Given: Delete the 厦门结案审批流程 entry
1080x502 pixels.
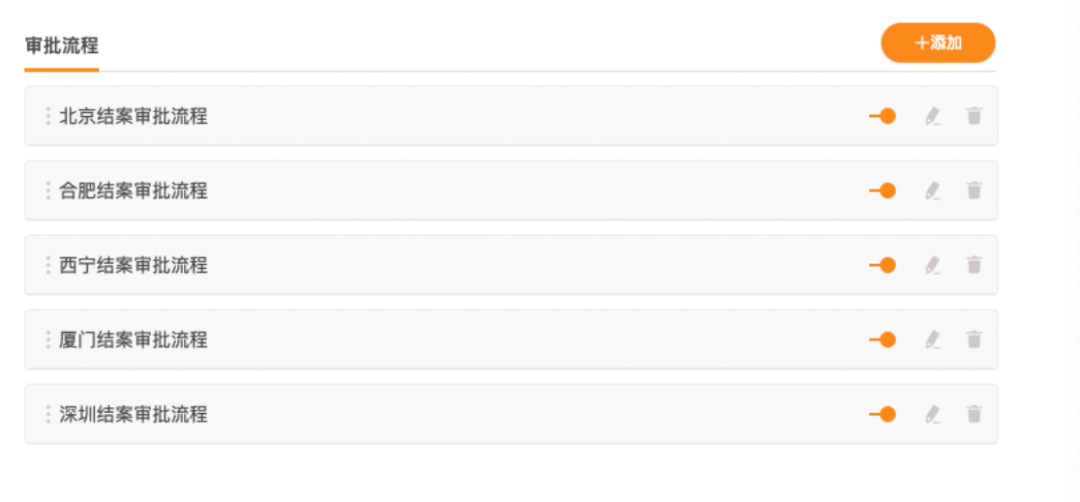Looking at the screenshot, I should click(974, 339).
